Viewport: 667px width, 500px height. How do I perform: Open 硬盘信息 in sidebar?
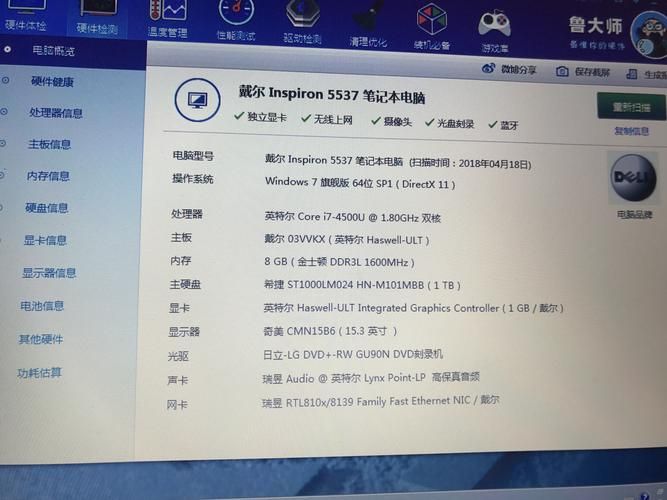click(x=47, y=208)
